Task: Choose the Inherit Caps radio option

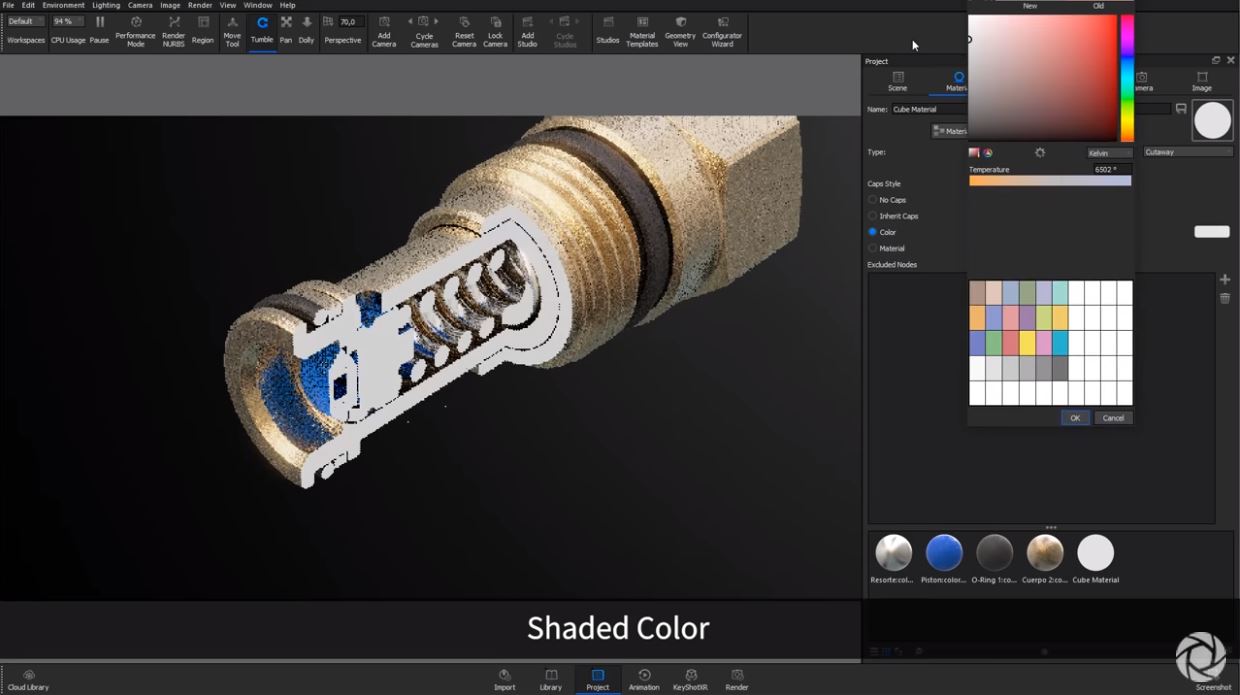Action: click(x=873, y=216)
